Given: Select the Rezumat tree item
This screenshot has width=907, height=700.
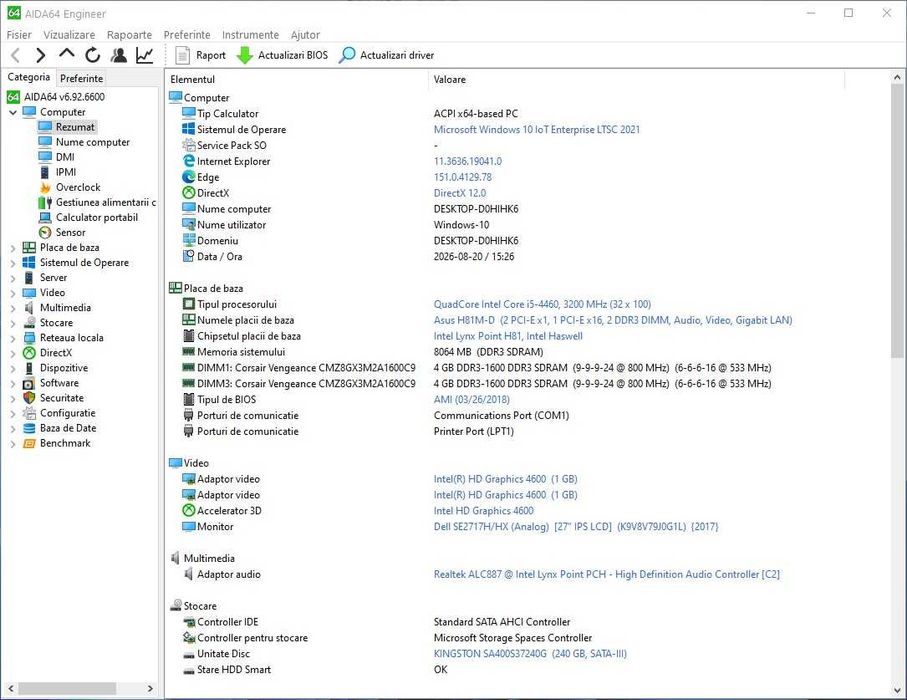Looking at the screenshot, I should point(75,127).
